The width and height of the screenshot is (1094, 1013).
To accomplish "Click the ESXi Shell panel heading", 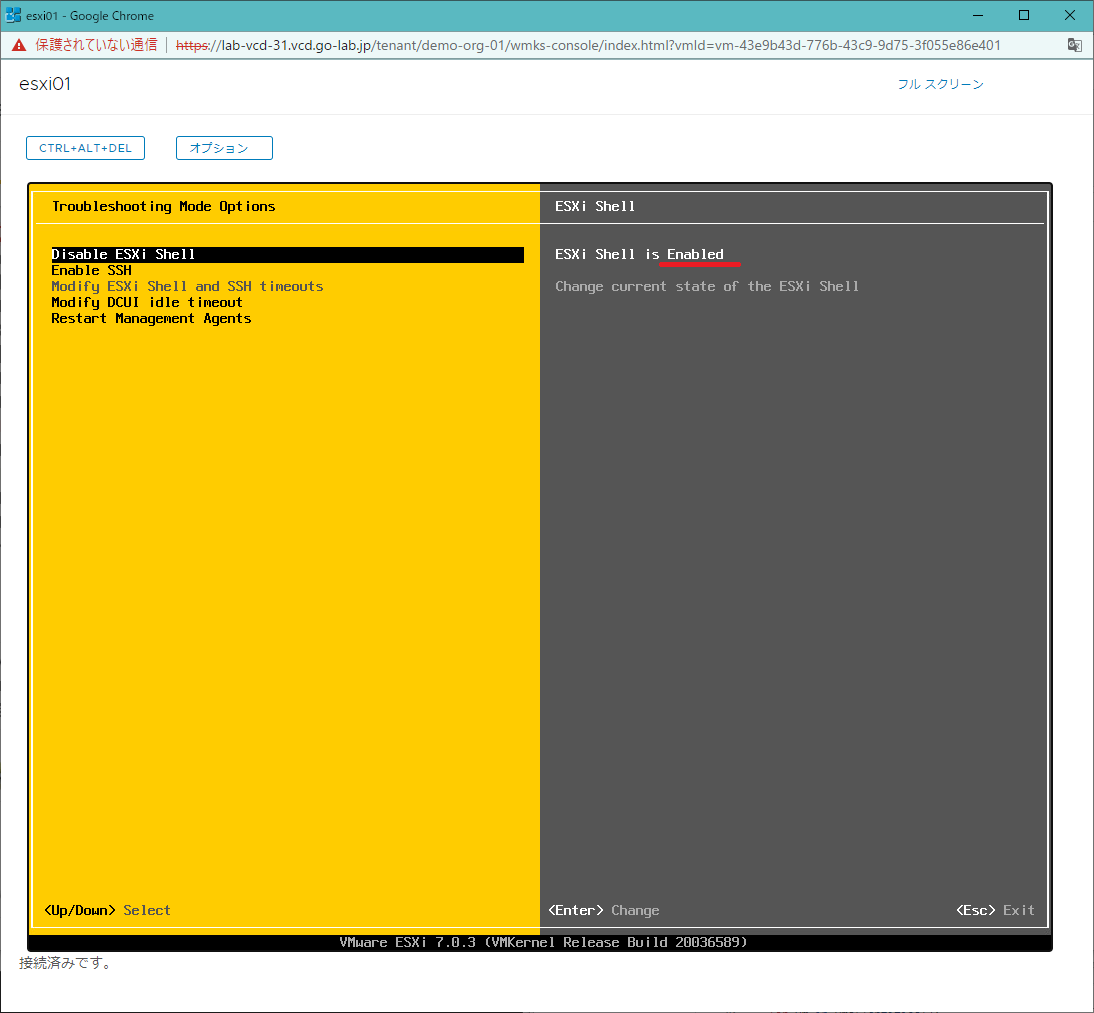I will click(595, 207).
